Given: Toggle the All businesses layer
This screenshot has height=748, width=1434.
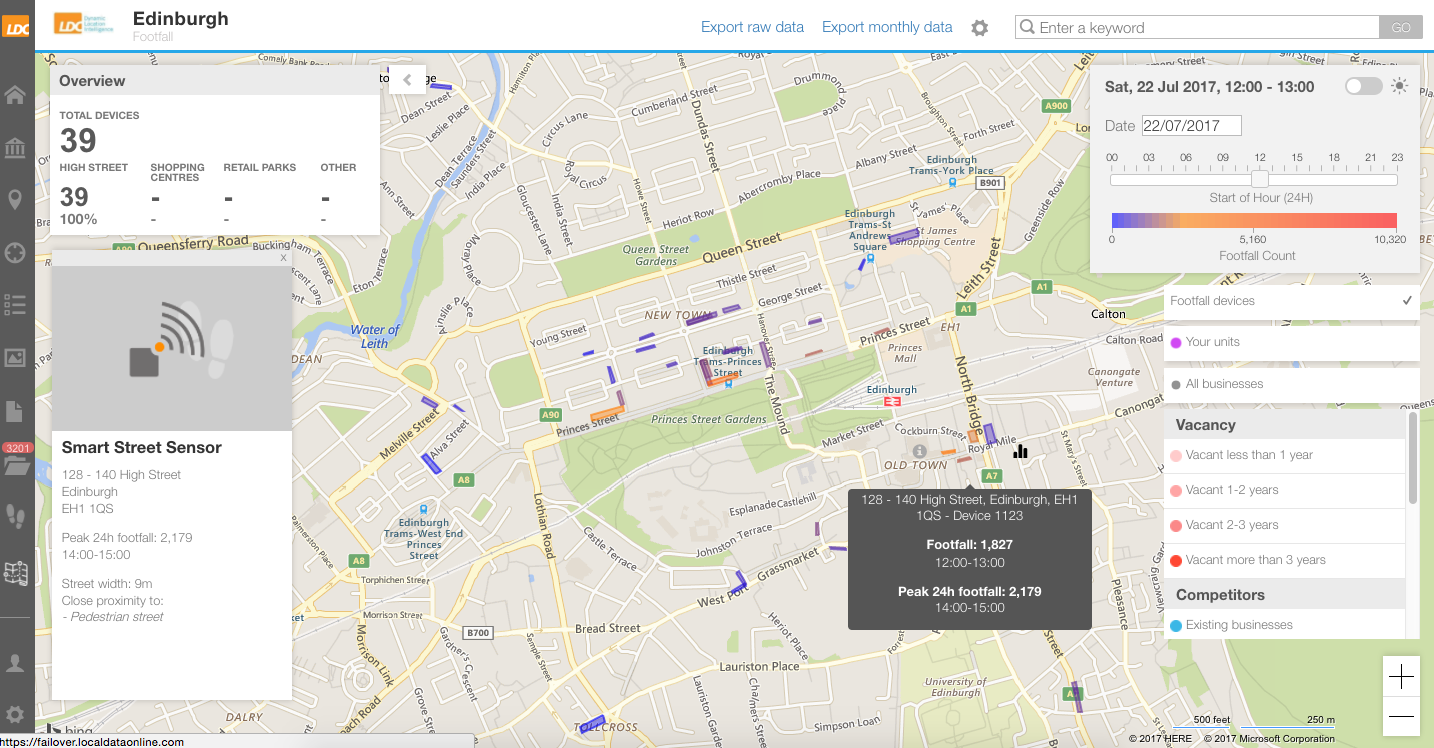Looking at the screenshot, I should 1292,384.
